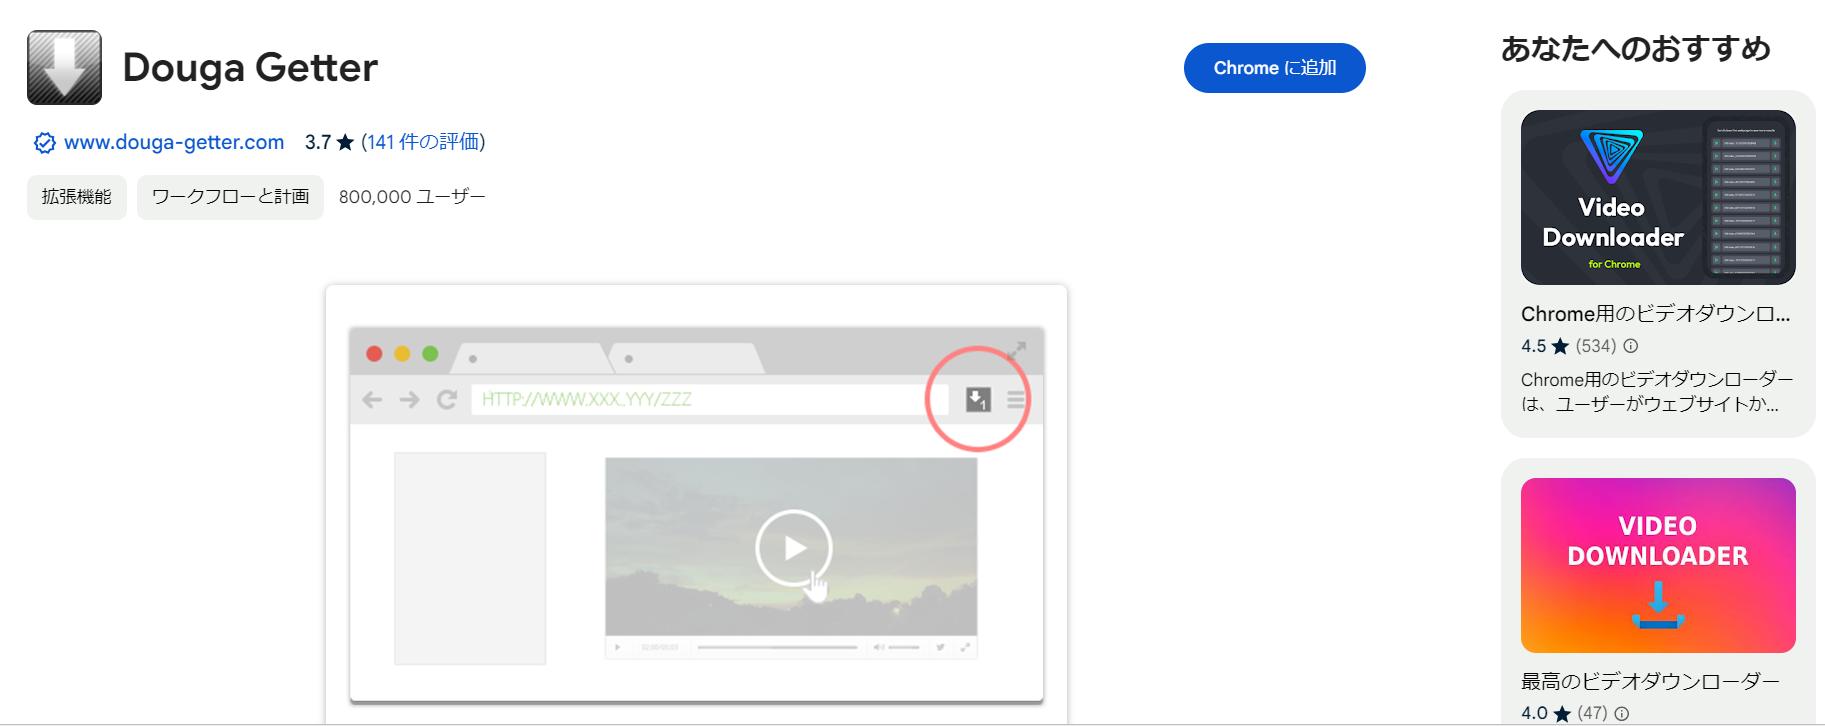The width and height of the screenshot is (1825, 726).
Task: Click the Douga Getter extension logo icon
Action: click(64, 67)
